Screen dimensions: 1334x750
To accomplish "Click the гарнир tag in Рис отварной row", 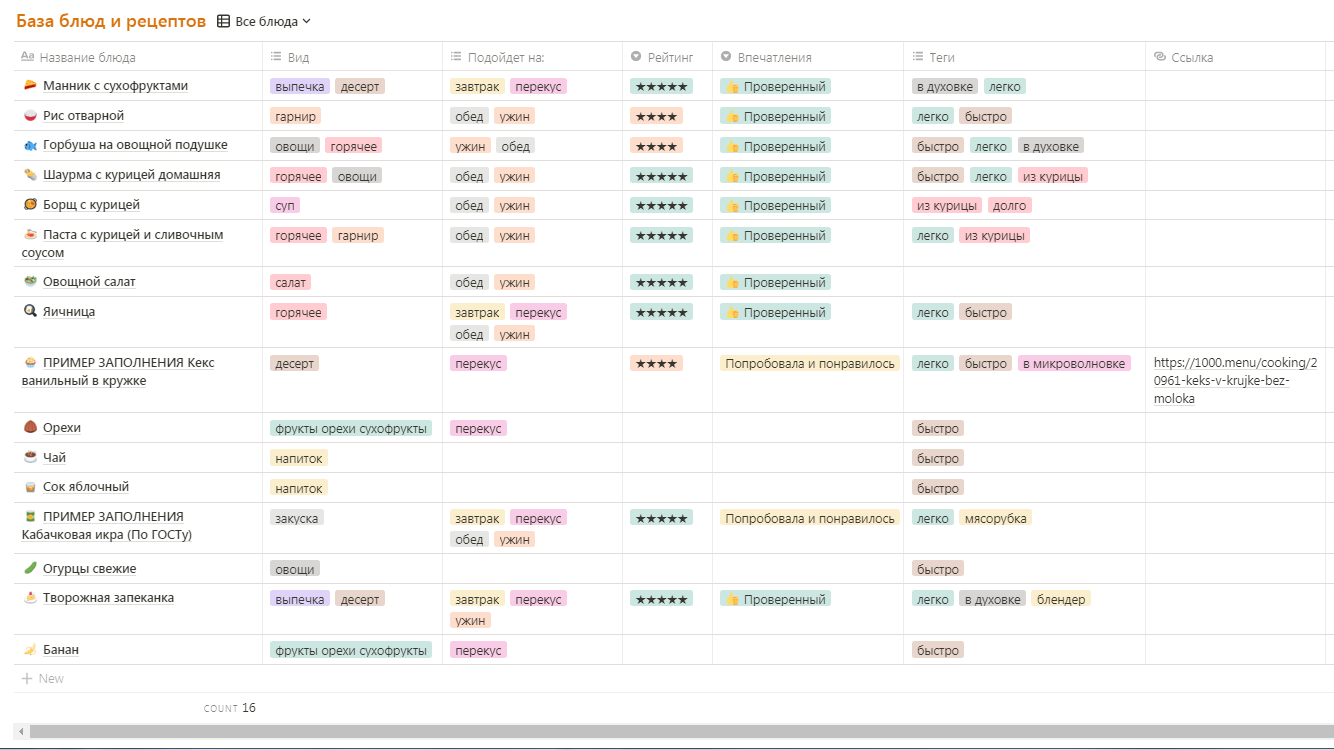I will point(295,116).
